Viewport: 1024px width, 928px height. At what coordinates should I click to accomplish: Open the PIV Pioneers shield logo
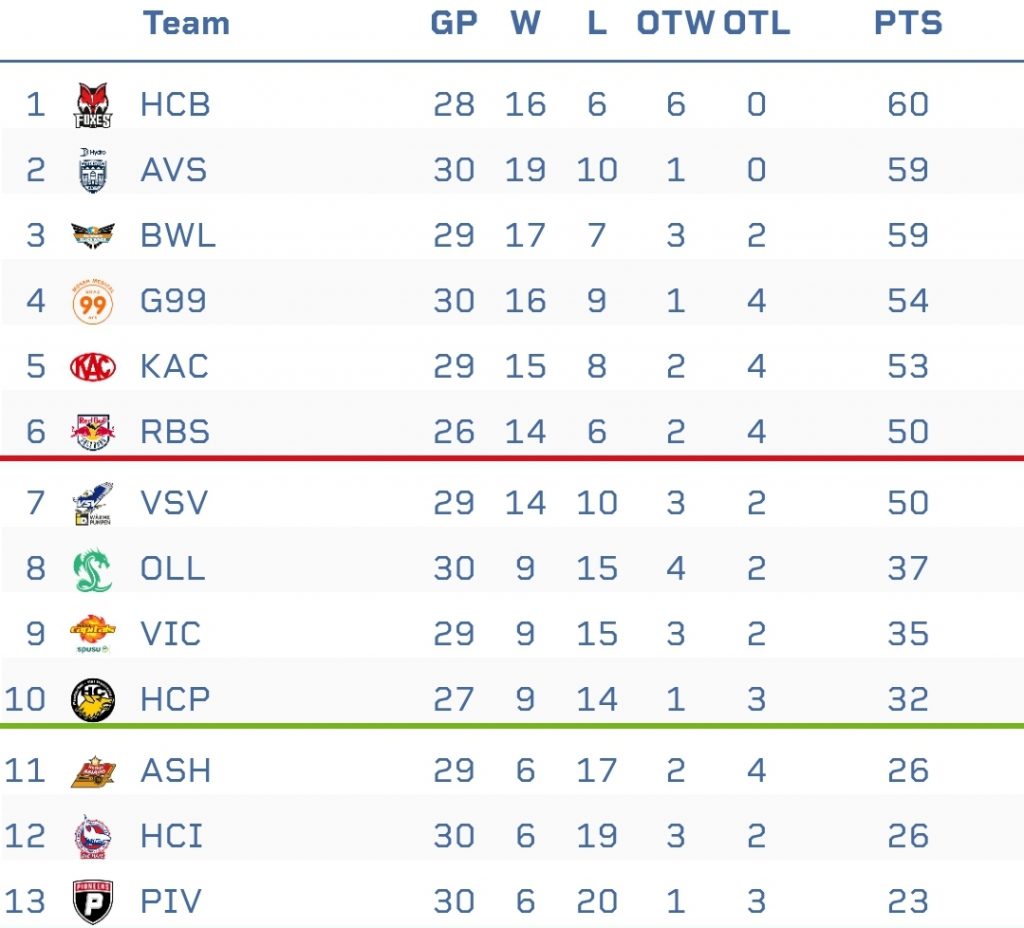tap(93, 902)
